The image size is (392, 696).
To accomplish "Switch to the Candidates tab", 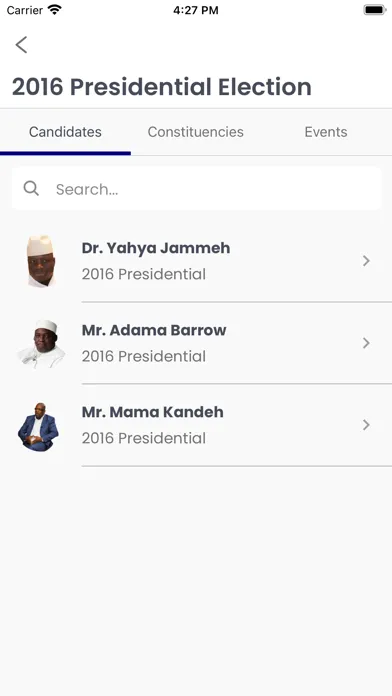I will click(65, 132).
